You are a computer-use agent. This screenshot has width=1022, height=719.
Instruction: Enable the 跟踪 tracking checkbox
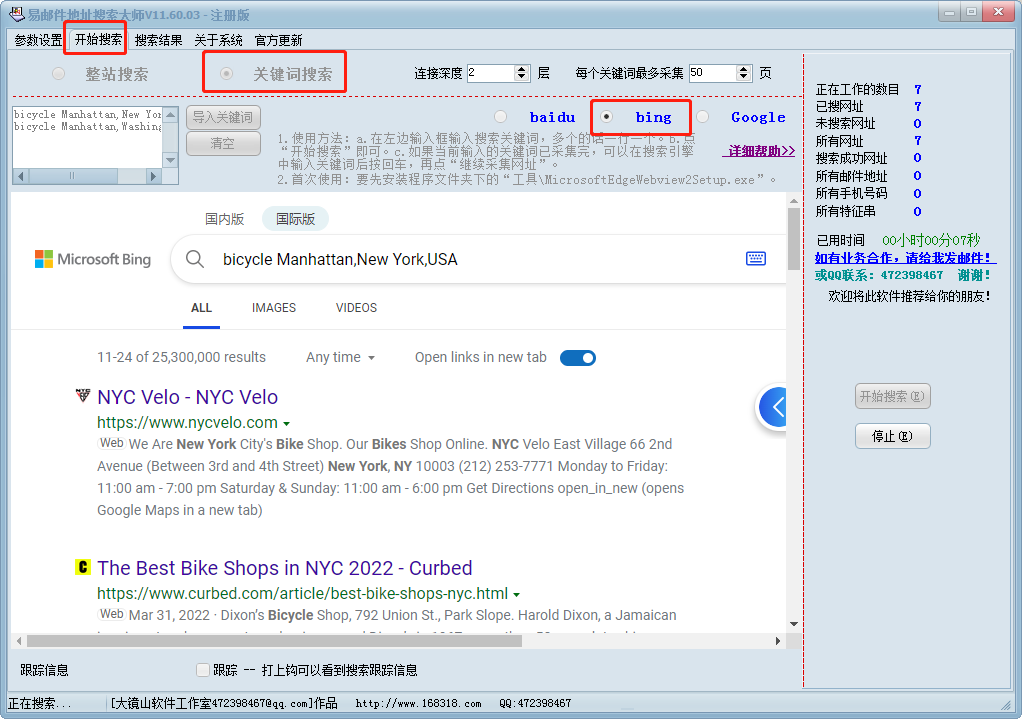pyautogui.click(x=203, y=669)
